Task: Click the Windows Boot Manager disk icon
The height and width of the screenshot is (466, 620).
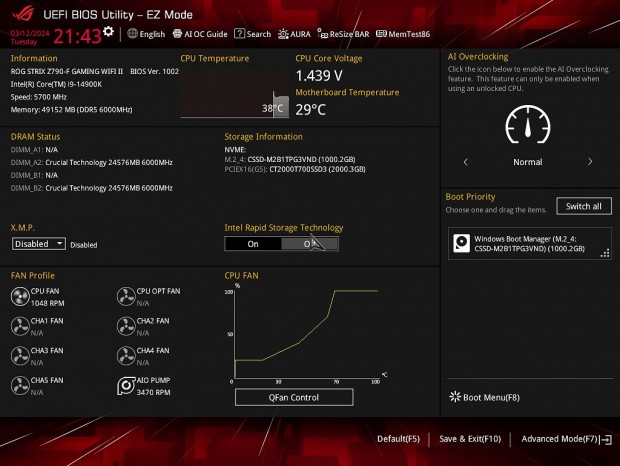Action: tap(461, 243)
